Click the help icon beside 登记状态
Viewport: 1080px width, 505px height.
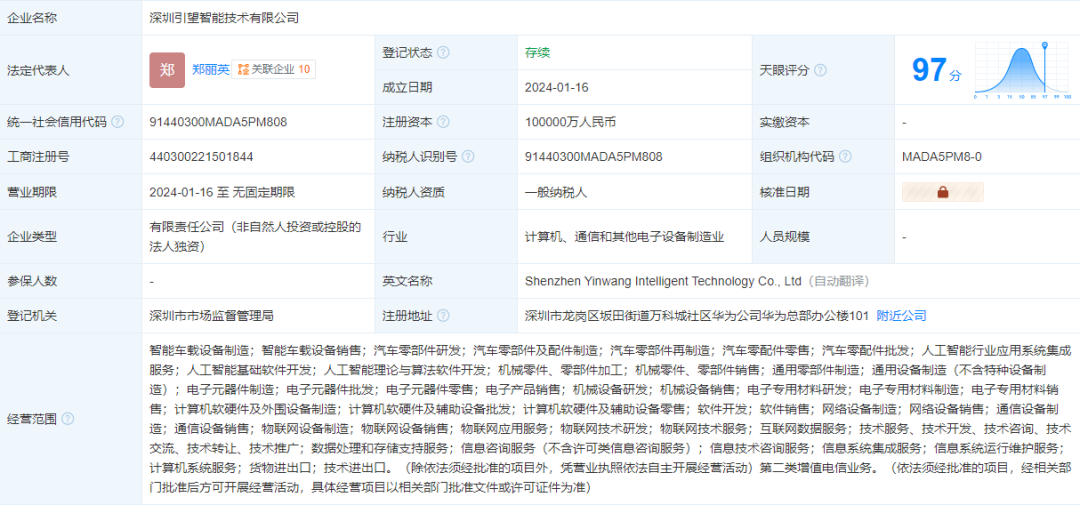pos(443,52)
